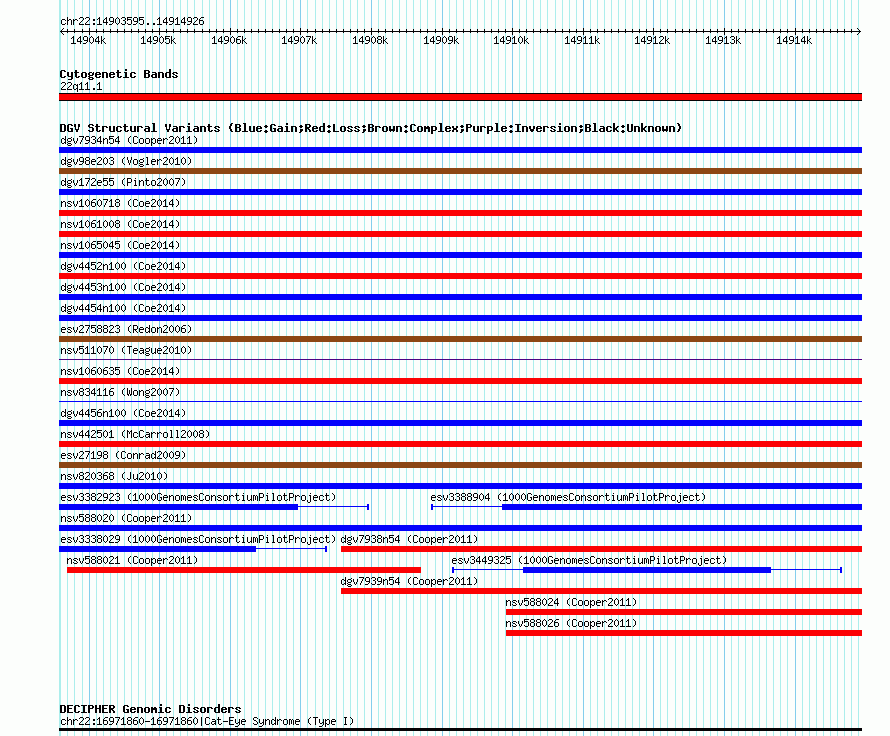Click the brown bar of esv2758823
The image size is (890, 736).
point(460,339)
